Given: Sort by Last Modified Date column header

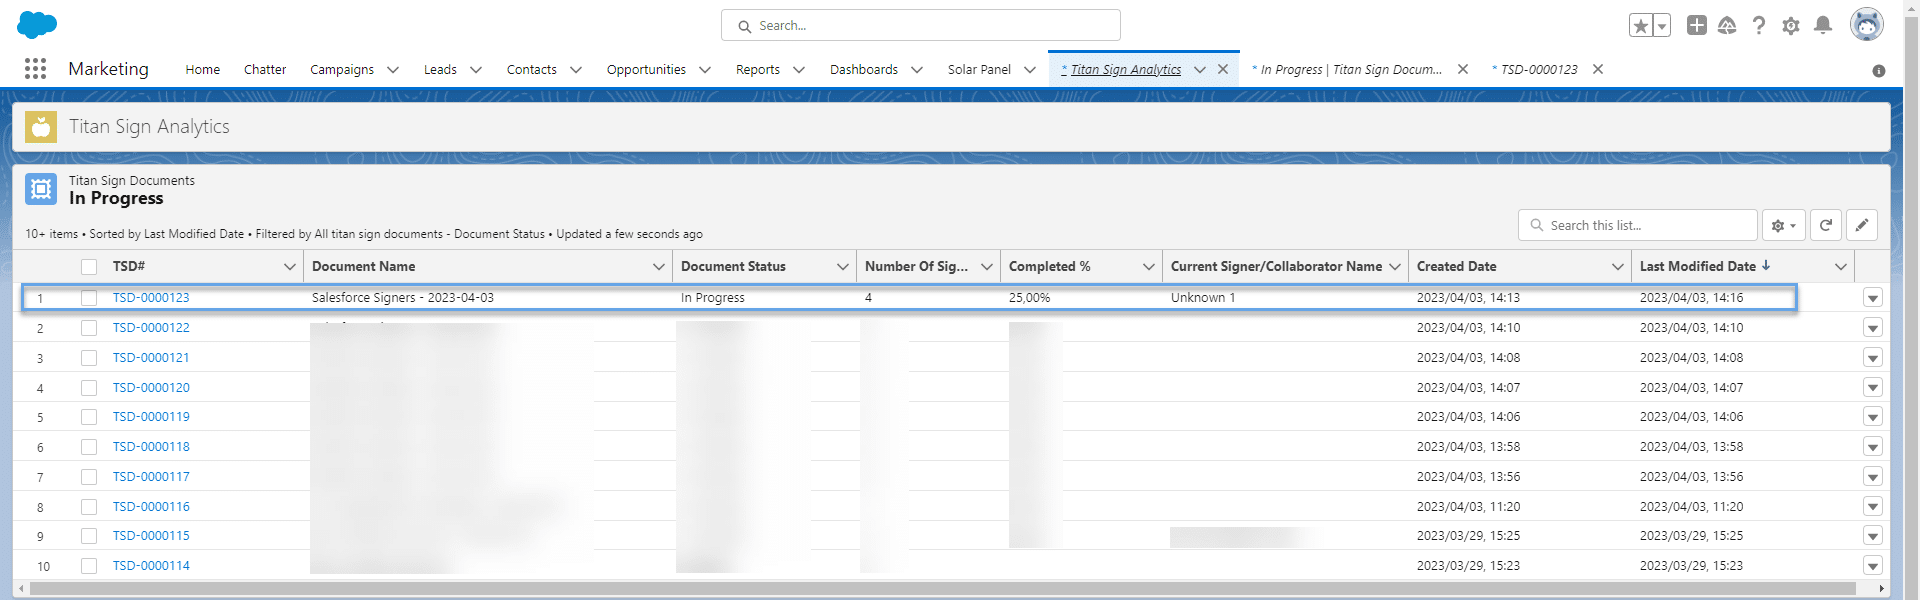Looking at the screenshot, I should [1697, 267].
